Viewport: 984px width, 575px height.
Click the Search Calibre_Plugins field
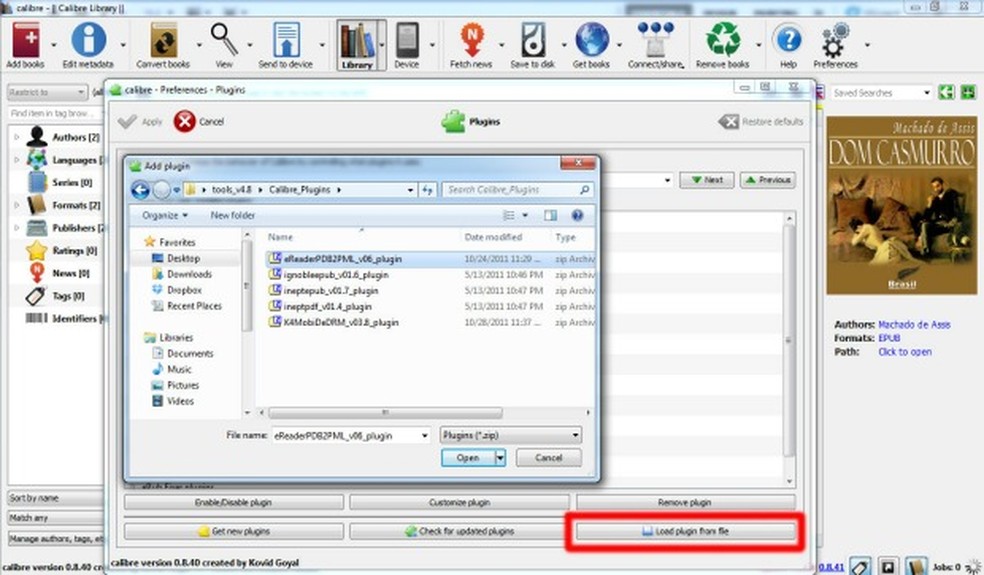(x=518, y=190)
